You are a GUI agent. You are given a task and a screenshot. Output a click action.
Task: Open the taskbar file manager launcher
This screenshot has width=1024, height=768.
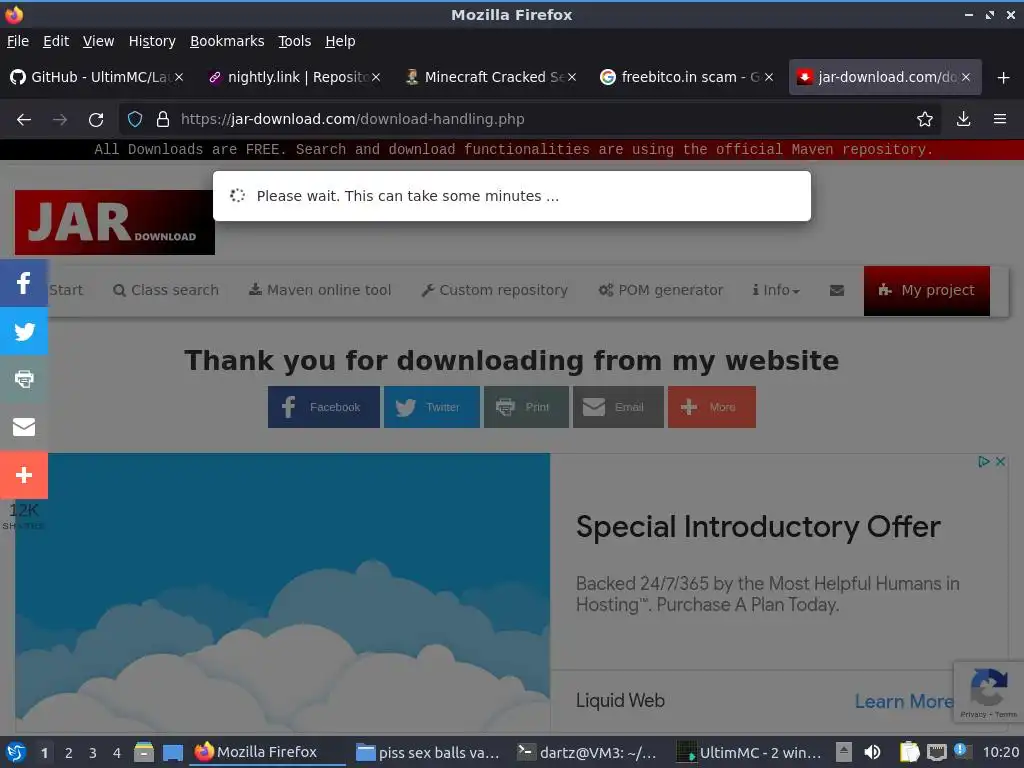[x=144, y=752]
